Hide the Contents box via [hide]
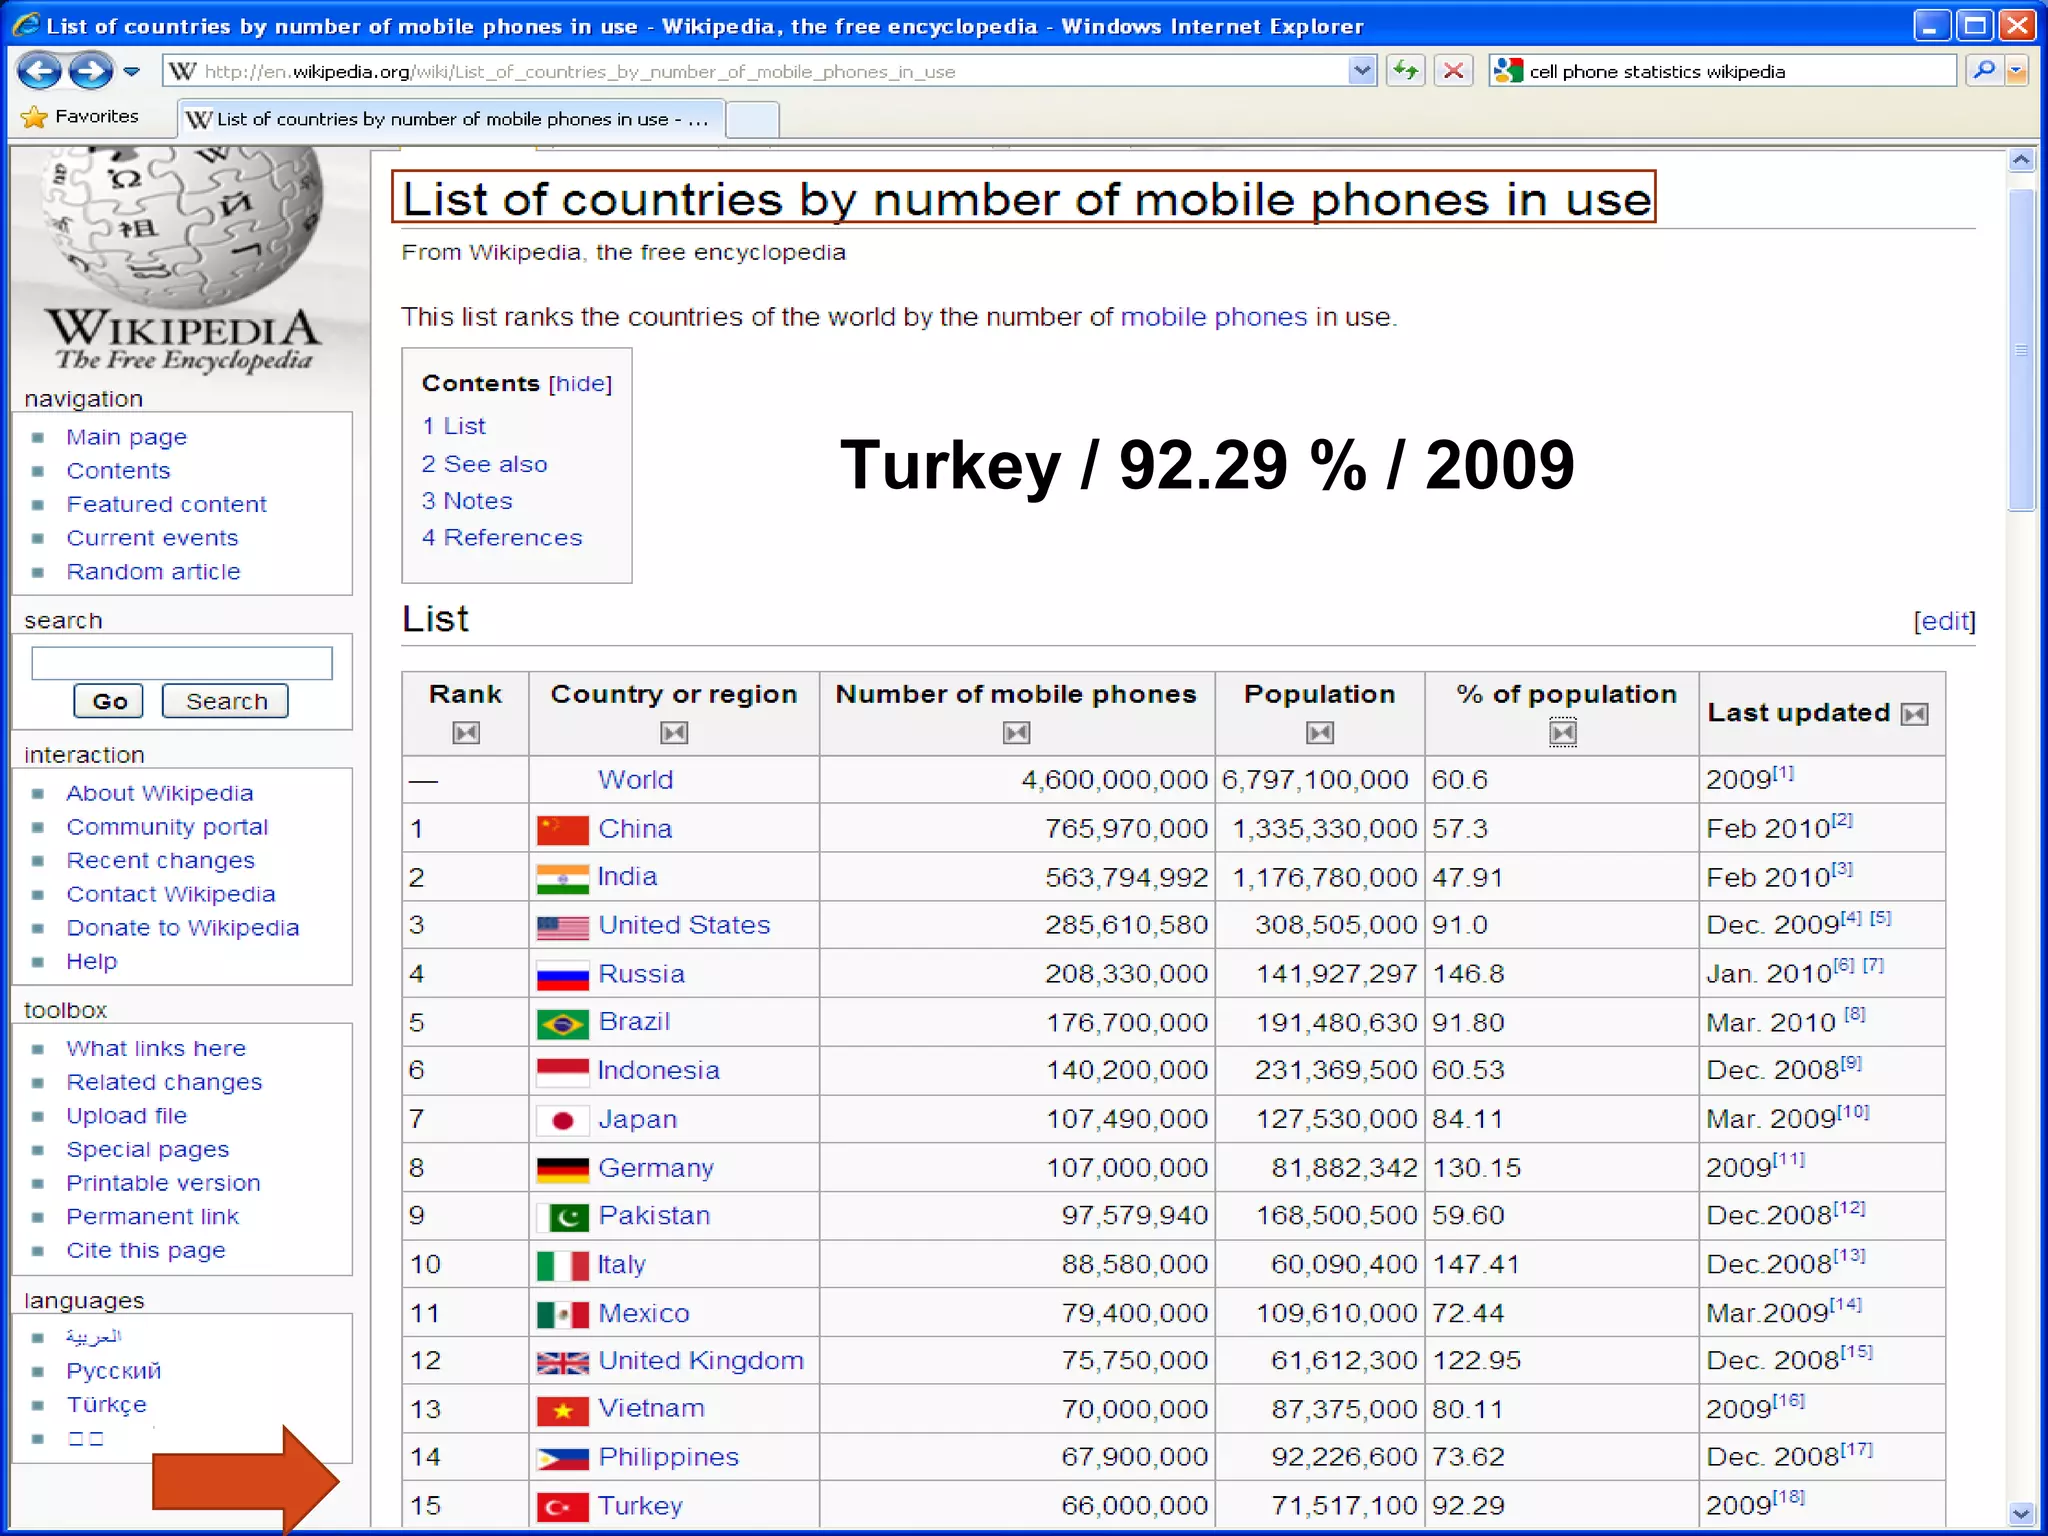The image size is (2048, 1536). click(580, 383)
